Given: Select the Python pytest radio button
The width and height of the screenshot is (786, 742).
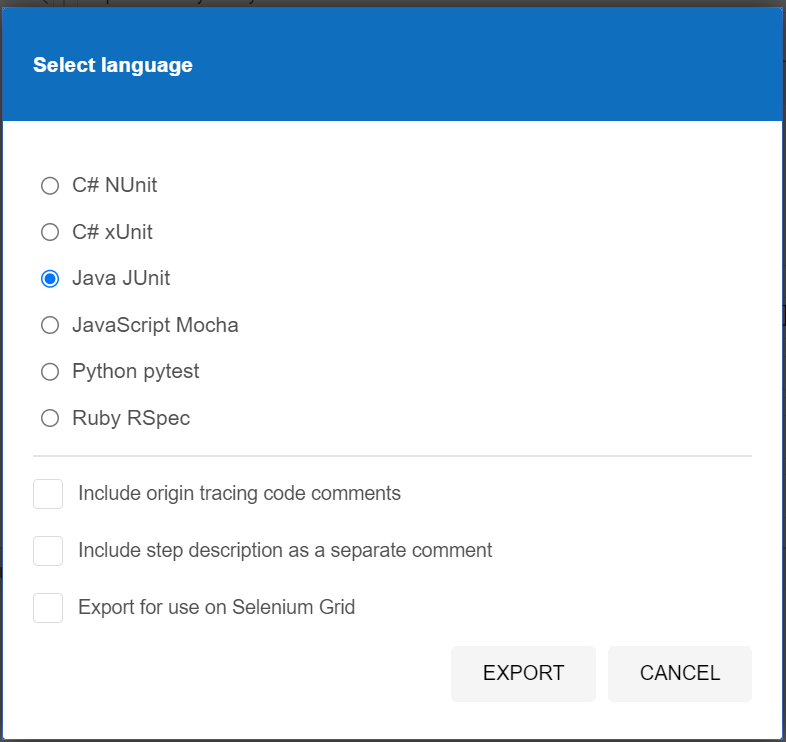Looking at the screenshot, I should coord(50,372).
